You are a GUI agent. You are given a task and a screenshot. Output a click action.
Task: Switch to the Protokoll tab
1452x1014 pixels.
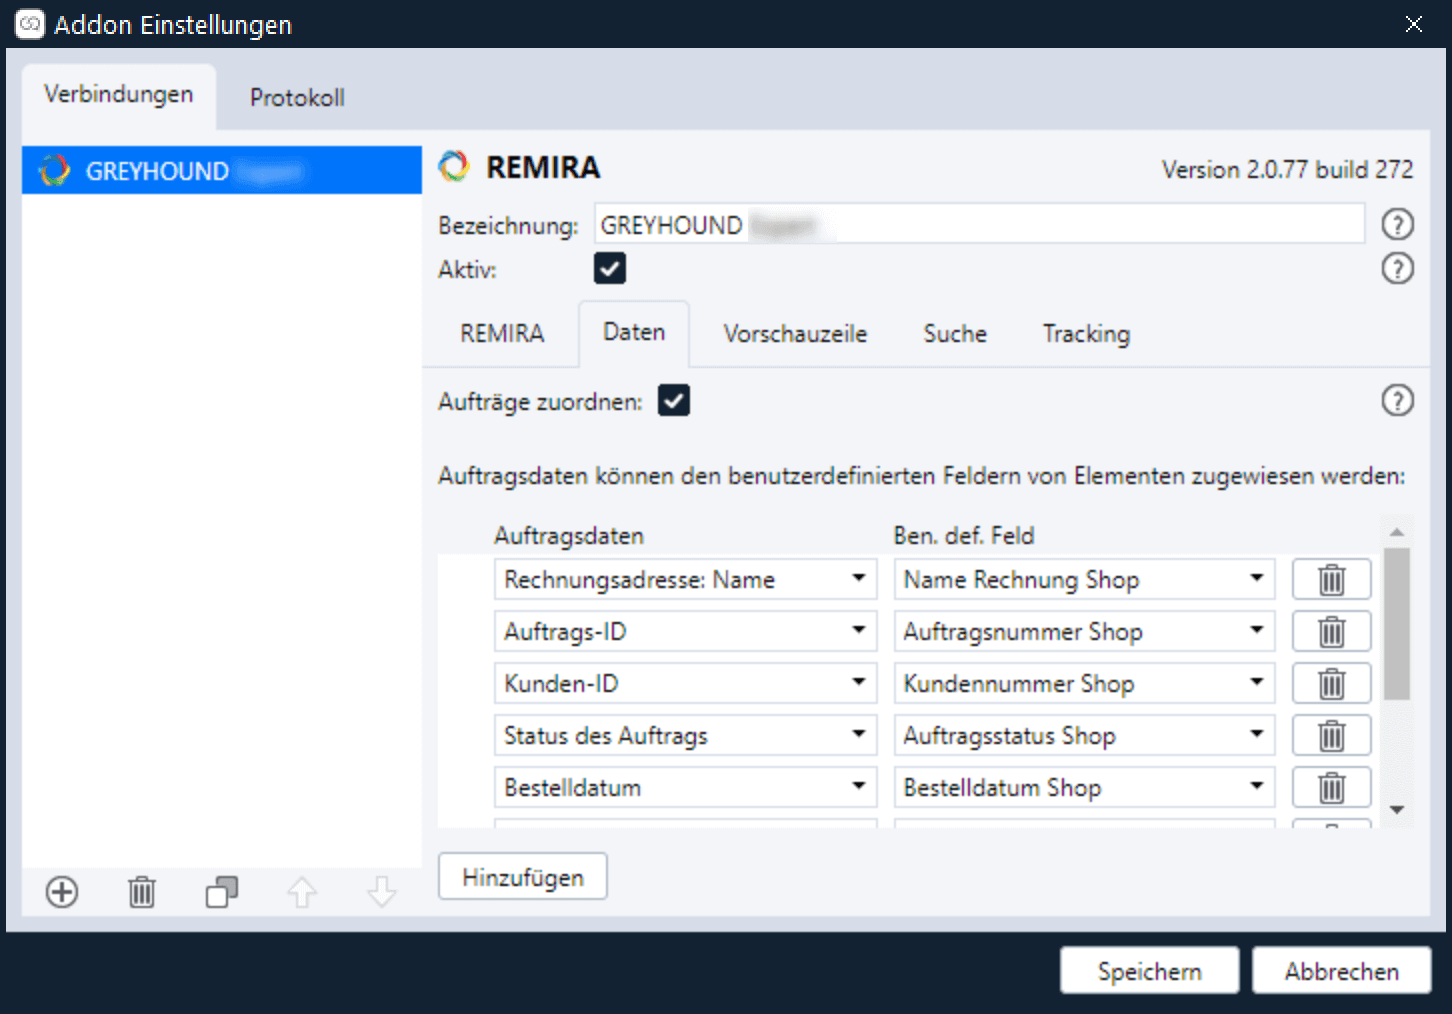pos(297,98)
